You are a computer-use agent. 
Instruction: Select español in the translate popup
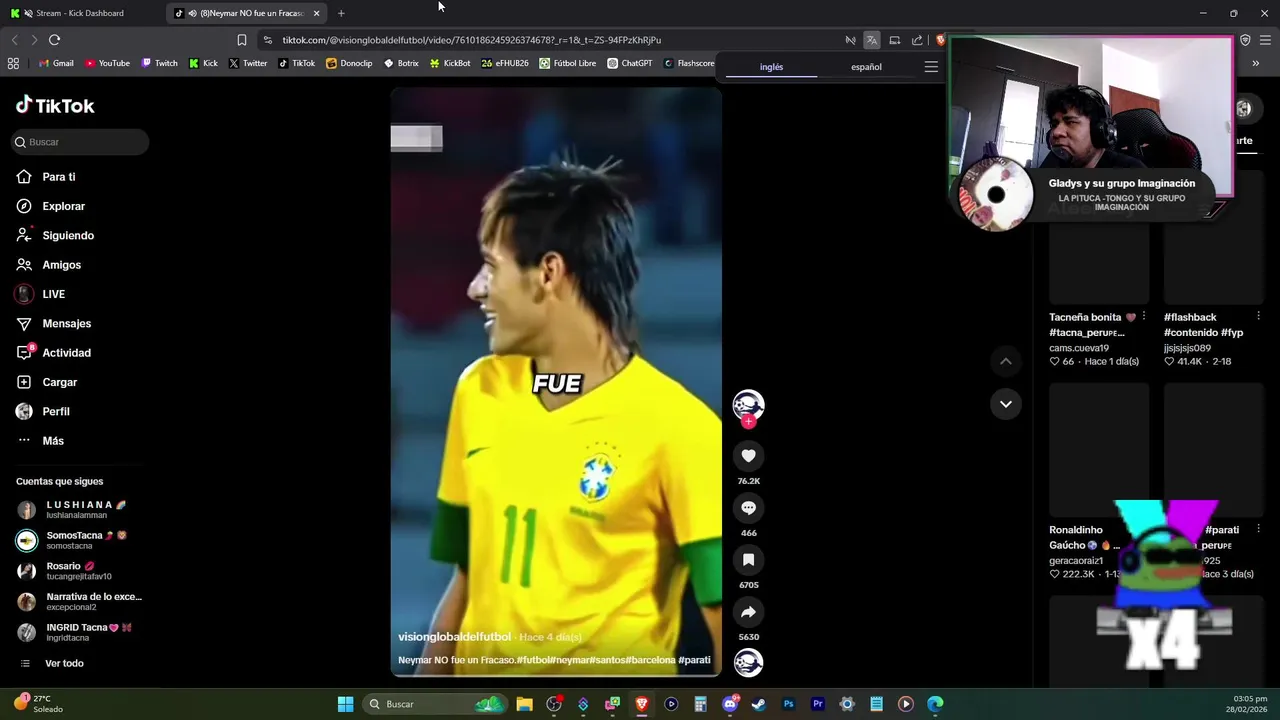[866, 67]
